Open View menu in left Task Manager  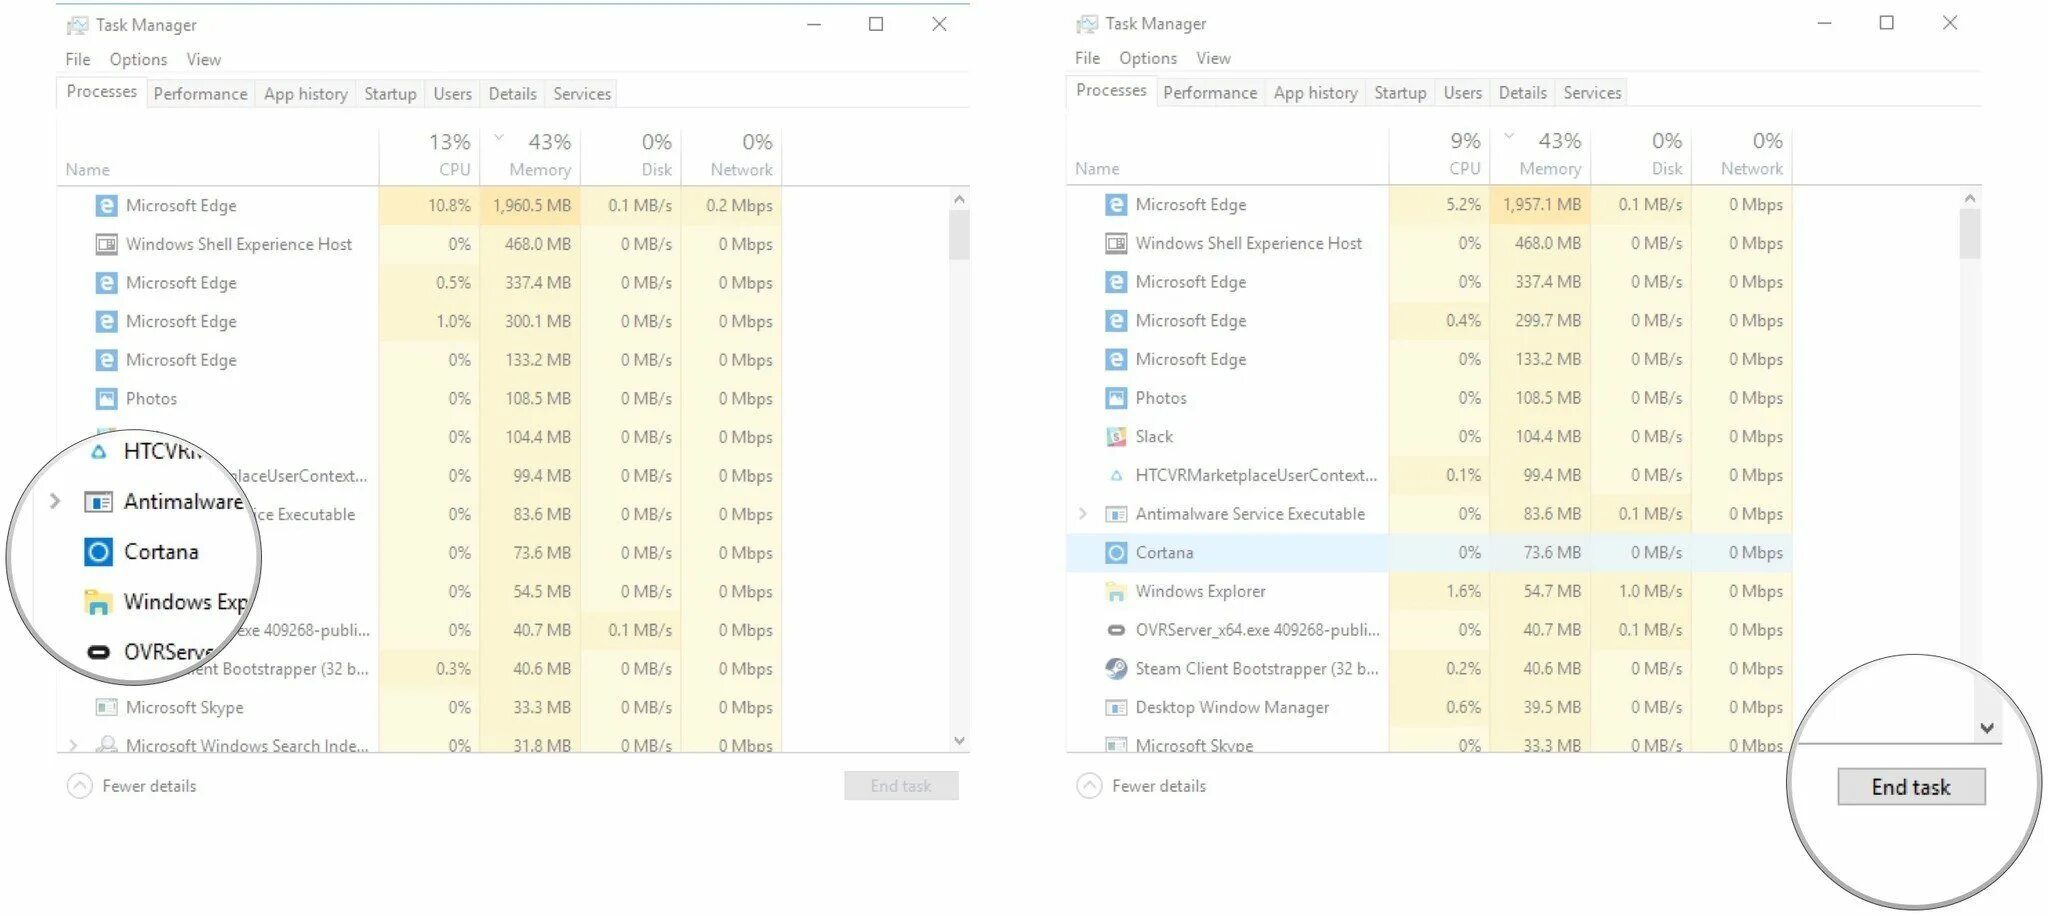[x=204, y=60]
